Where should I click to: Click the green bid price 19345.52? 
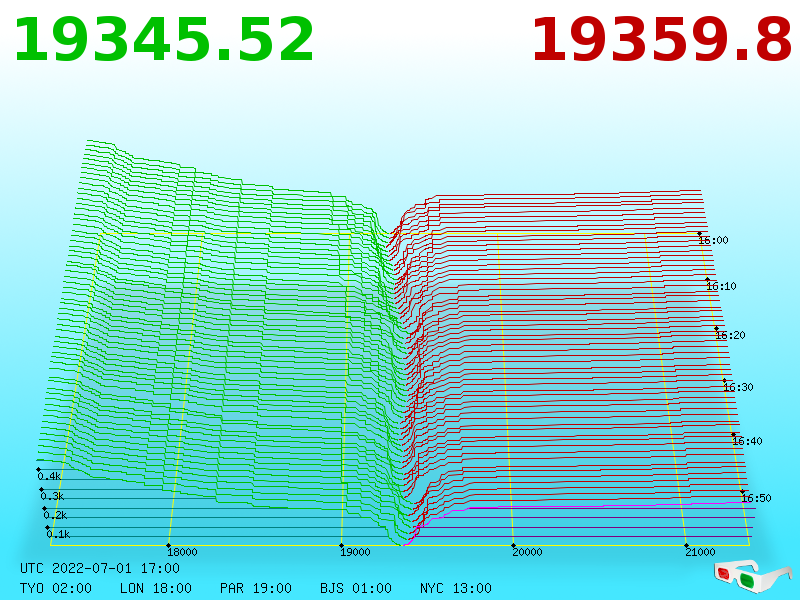pyautogui.click(x=164, y=40)
